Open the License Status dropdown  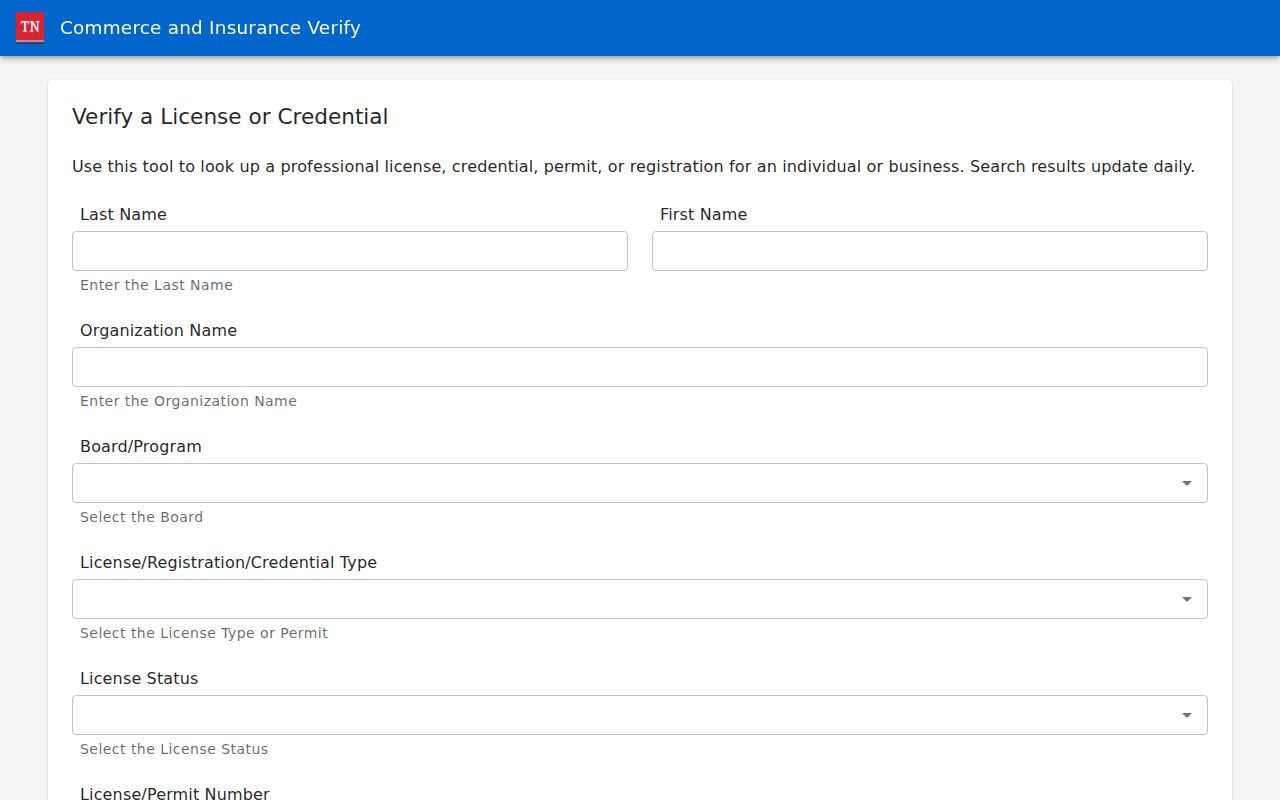(640, 715)
